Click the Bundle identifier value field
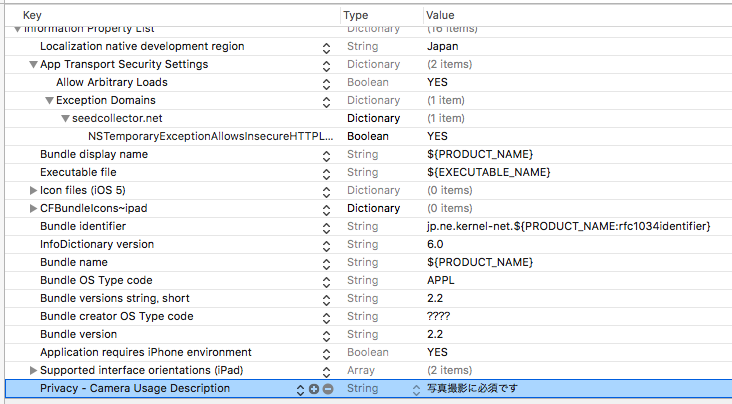Image resolution: width=732 pixels, height=404 pixels. point(567,227)
